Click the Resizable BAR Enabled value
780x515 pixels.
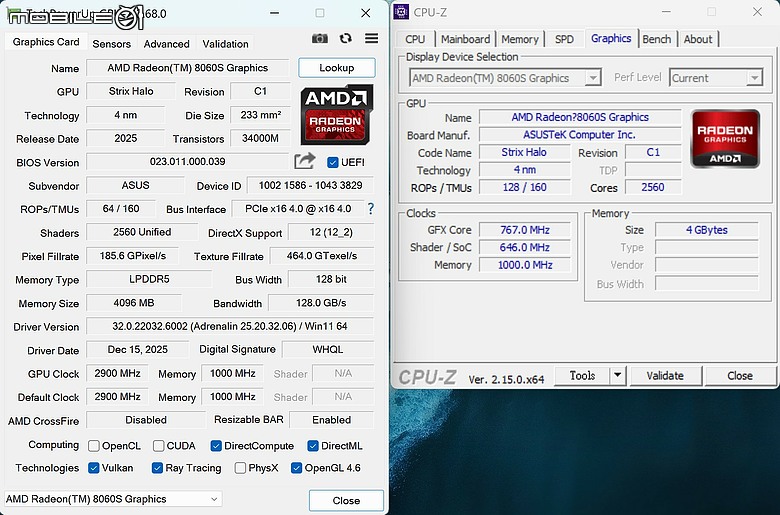[x=332, y=419]
